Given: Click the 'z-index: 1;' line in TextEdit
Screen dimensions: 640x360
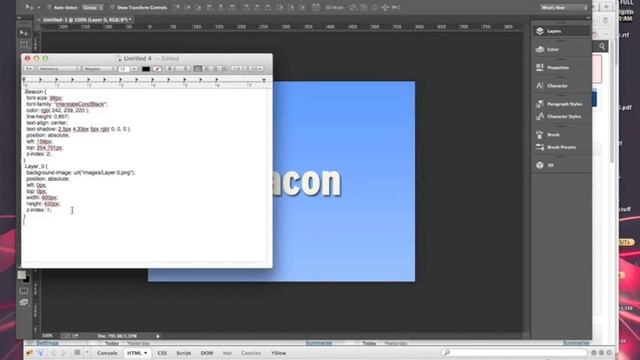Looking at the screenshot, I should [x=38, y=210].
